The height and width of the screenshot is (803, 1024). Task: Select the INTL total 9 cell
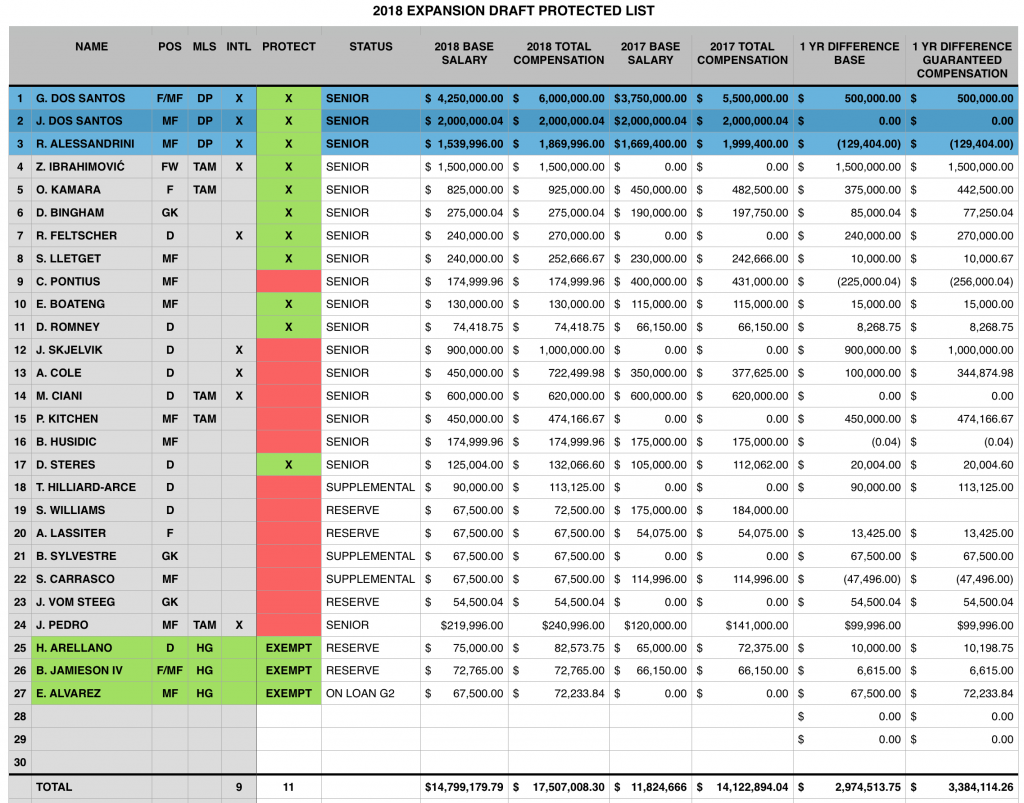point(238,787)
